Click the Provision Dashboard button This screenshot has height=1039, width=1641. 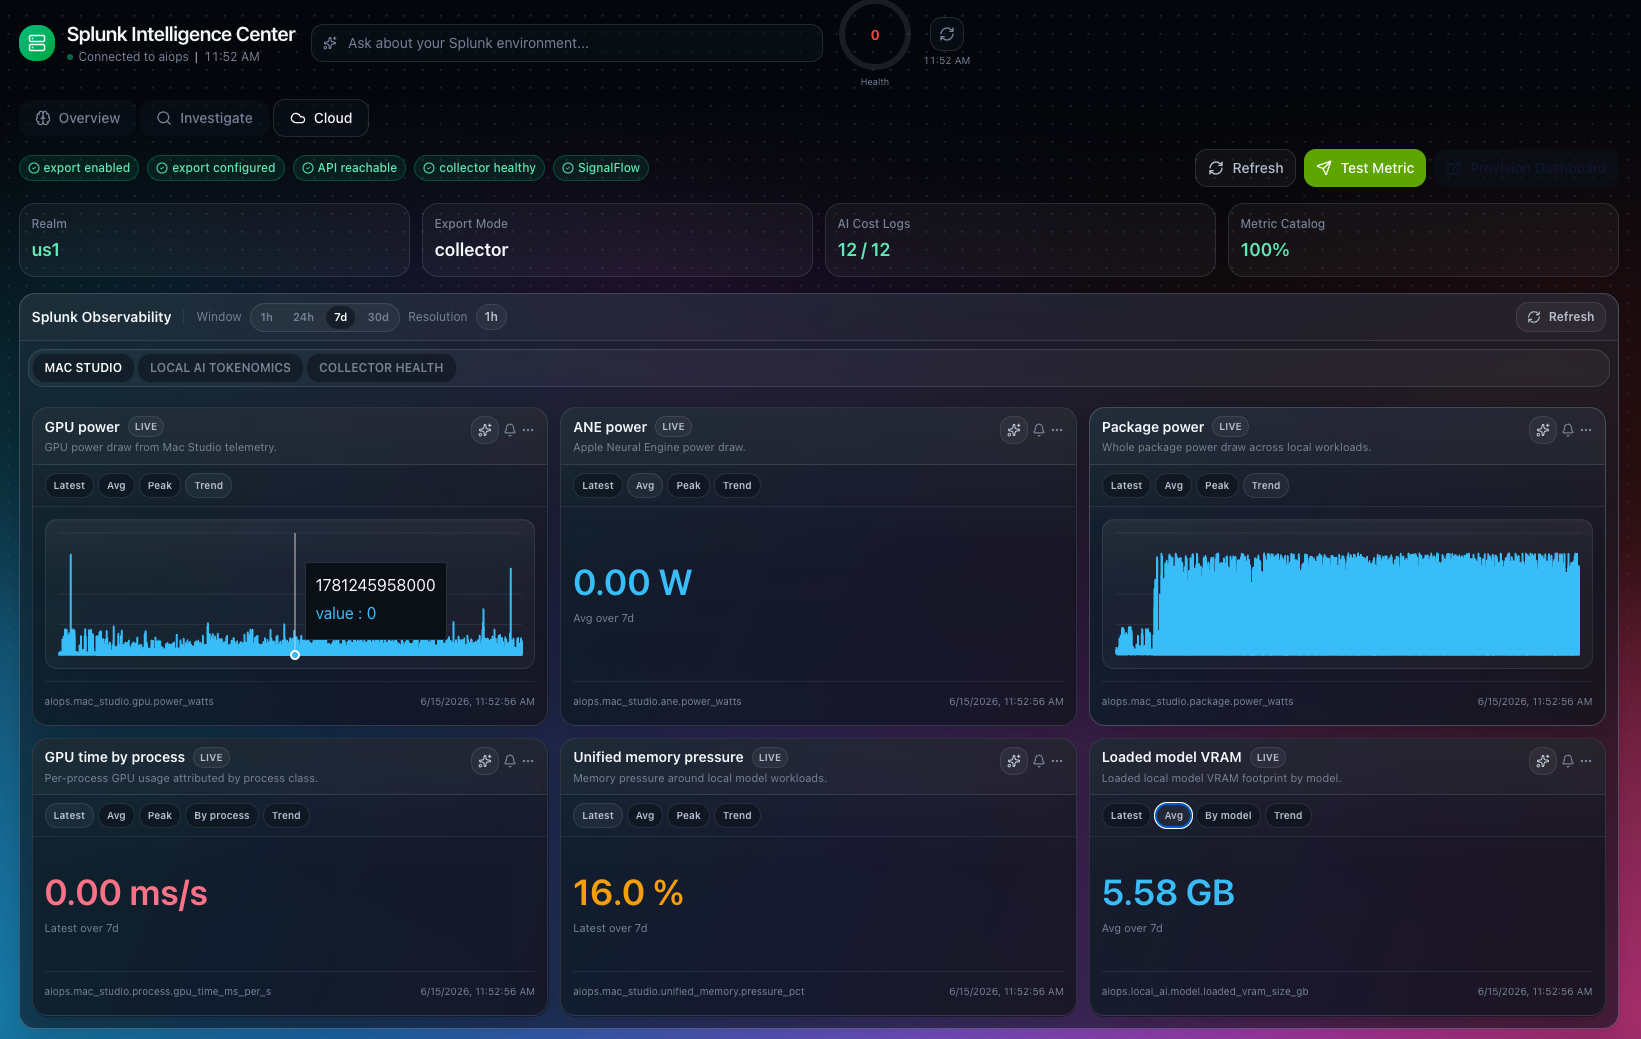pyautogui.click(x=1527, y=168)
